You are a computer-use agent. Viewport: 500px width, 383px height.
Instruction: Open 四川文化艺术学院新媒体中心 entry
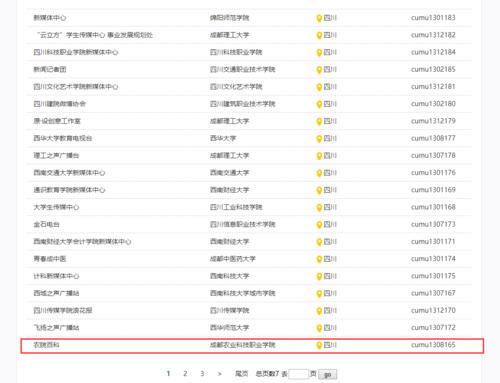click(76, 87)
